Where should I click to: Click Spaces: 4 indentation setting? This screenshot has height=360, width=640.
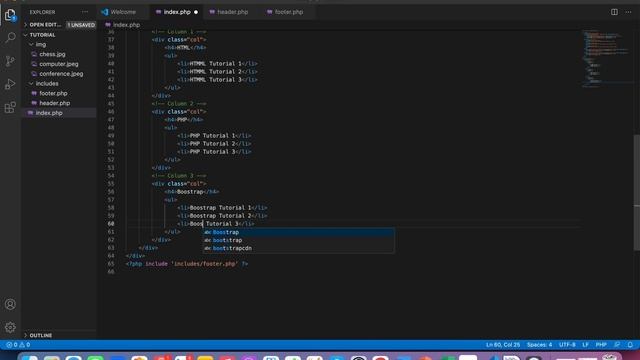tap(539, 345)
